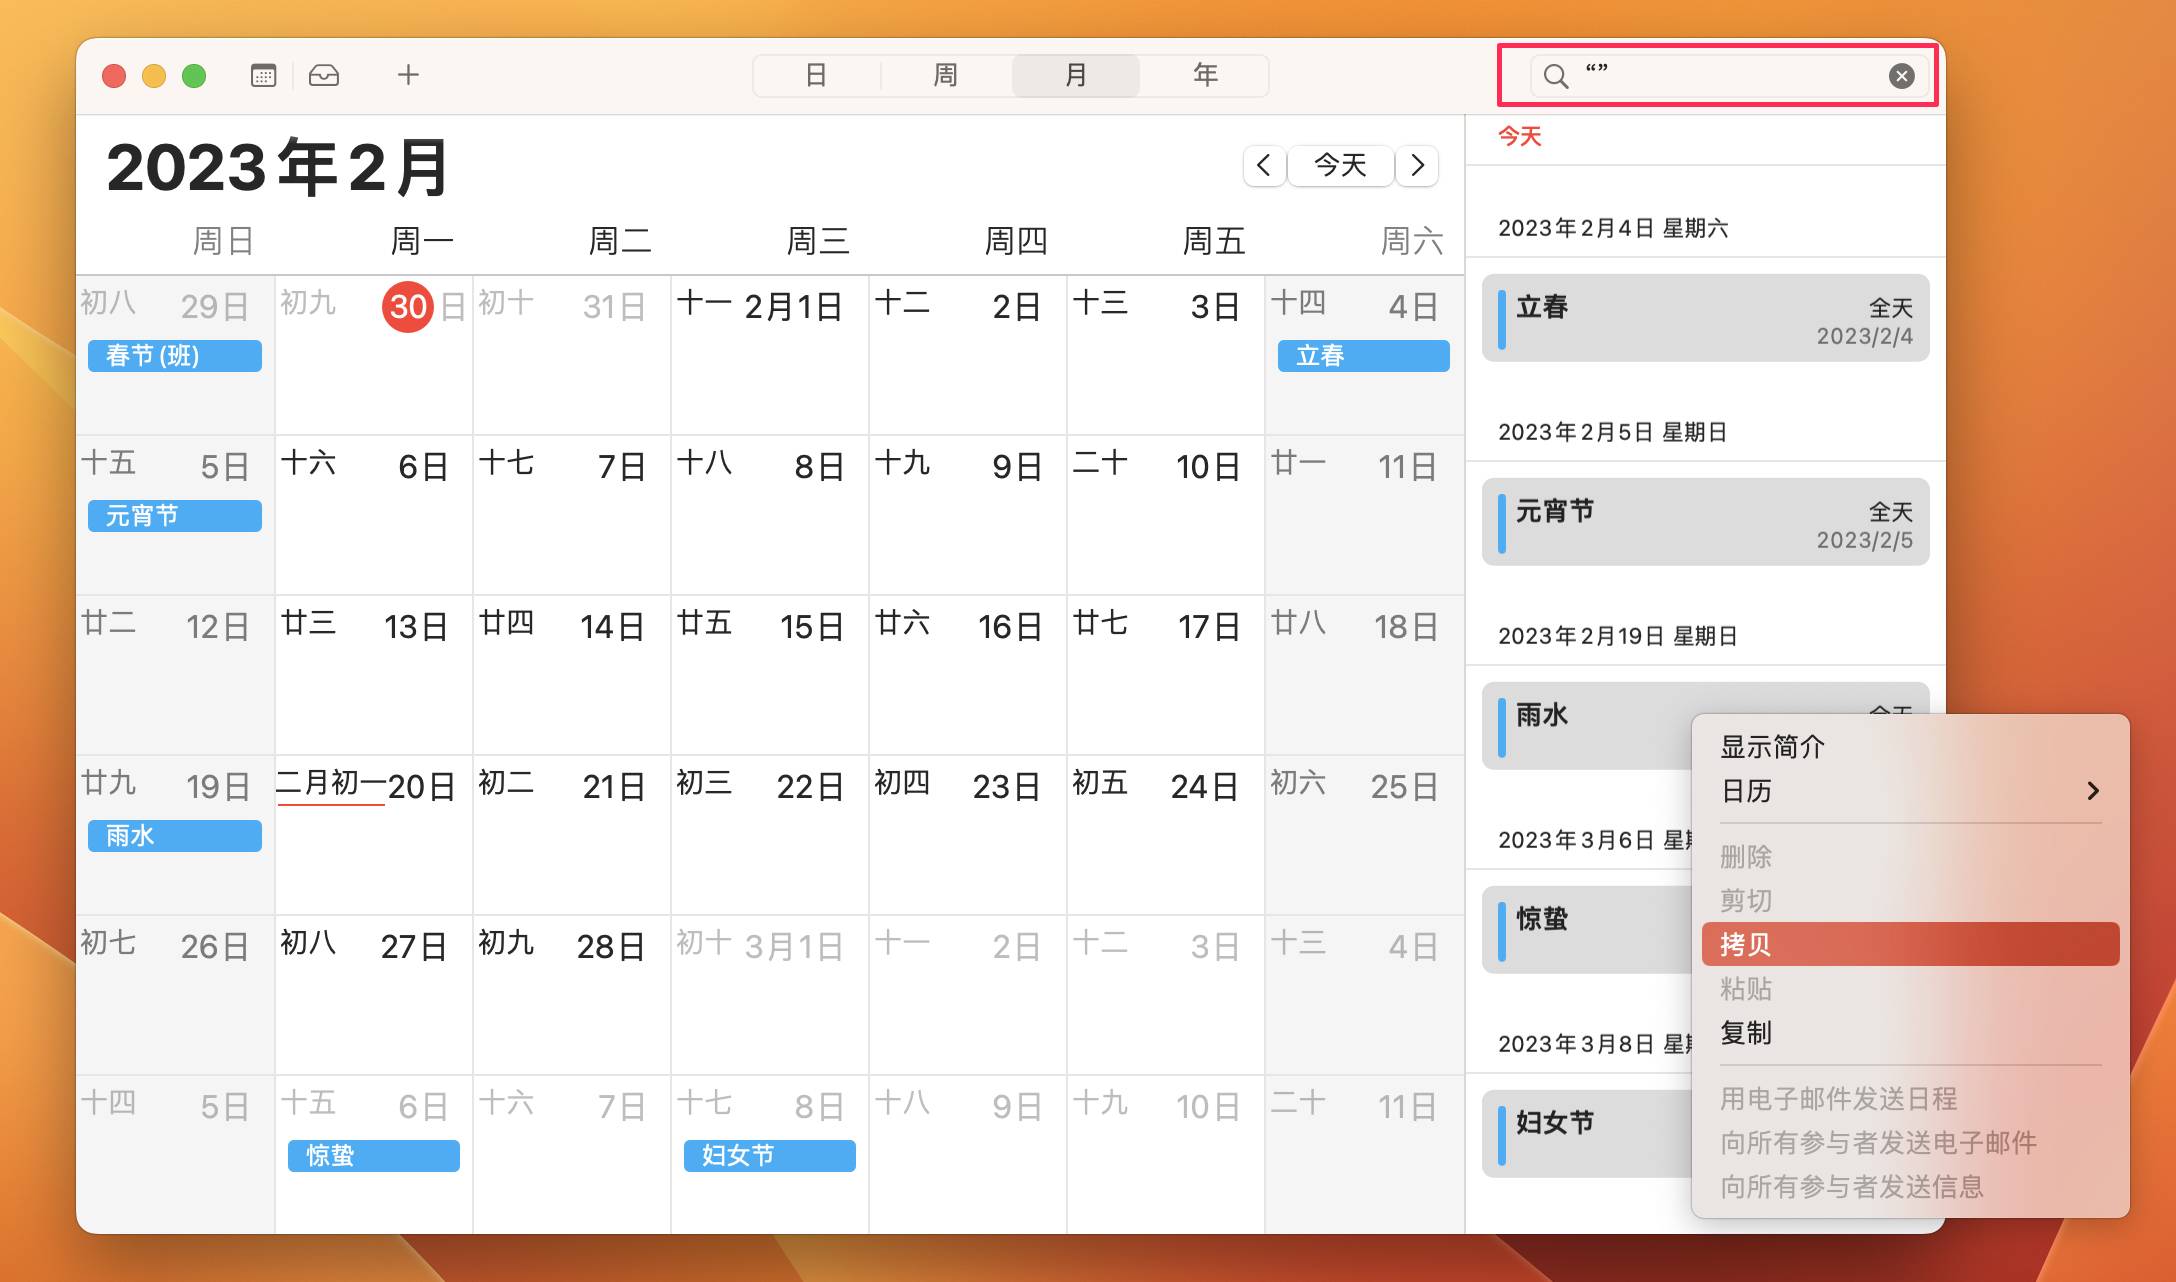
Task: Select 惊蛰 event on March 6日
Action: (x=374, y=1156)
